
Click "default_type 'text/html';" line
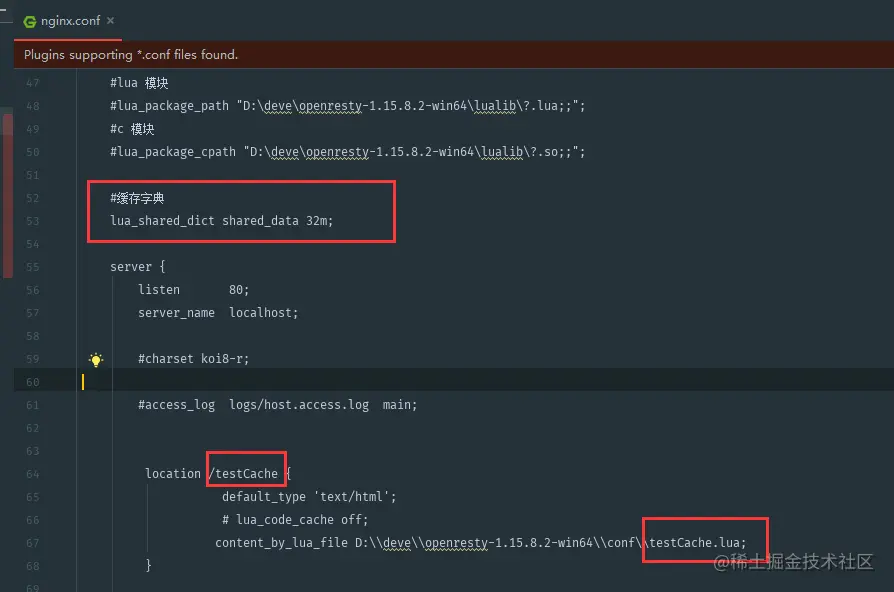tap(309, 497)
